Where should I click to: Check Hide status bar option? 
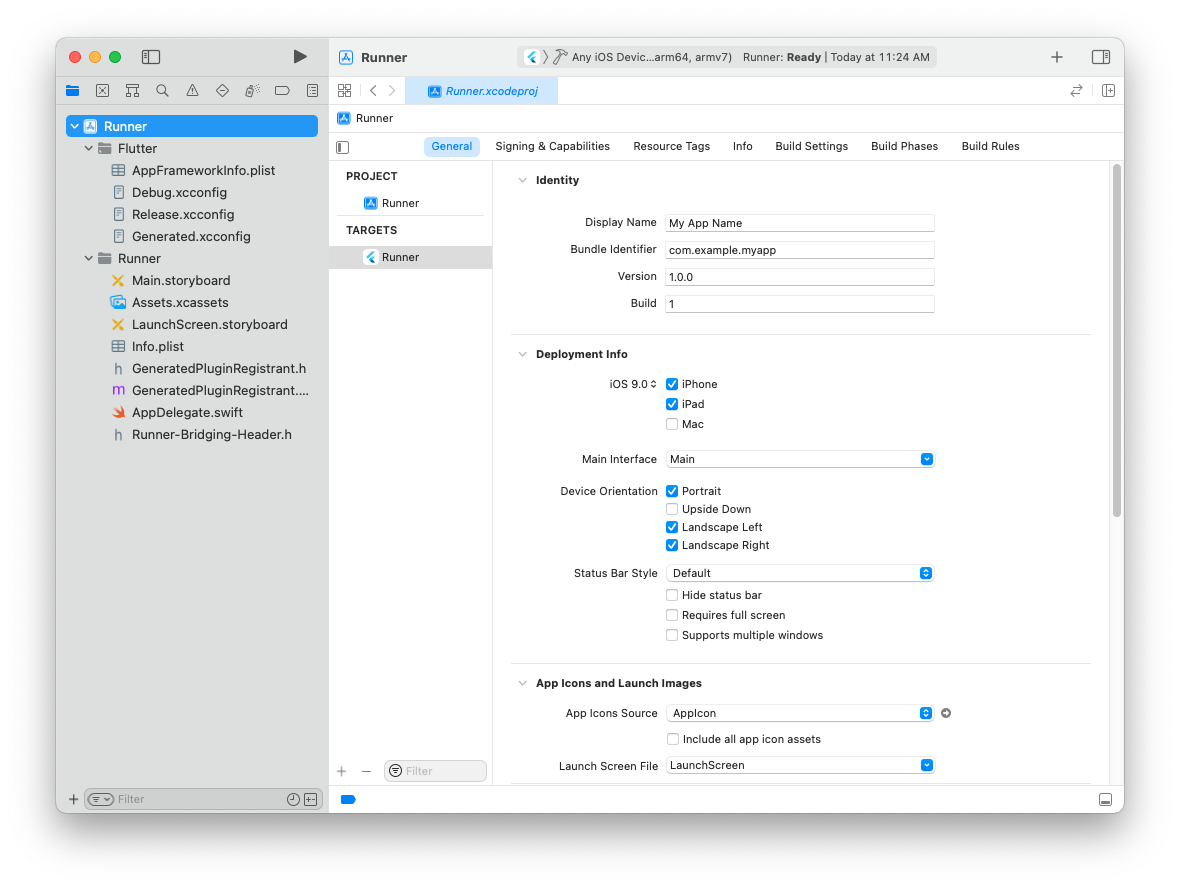[x=672, y=594]
